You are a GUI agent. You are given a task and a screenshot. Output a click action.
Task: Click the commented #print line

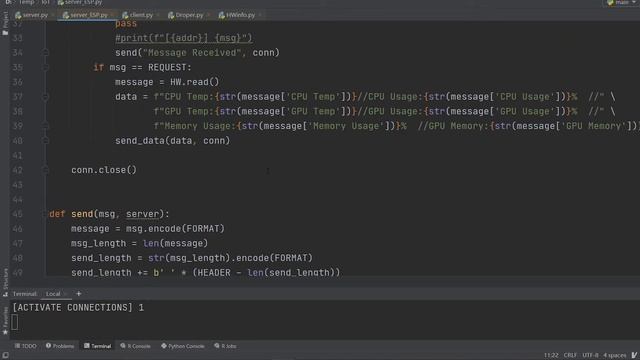184,38
